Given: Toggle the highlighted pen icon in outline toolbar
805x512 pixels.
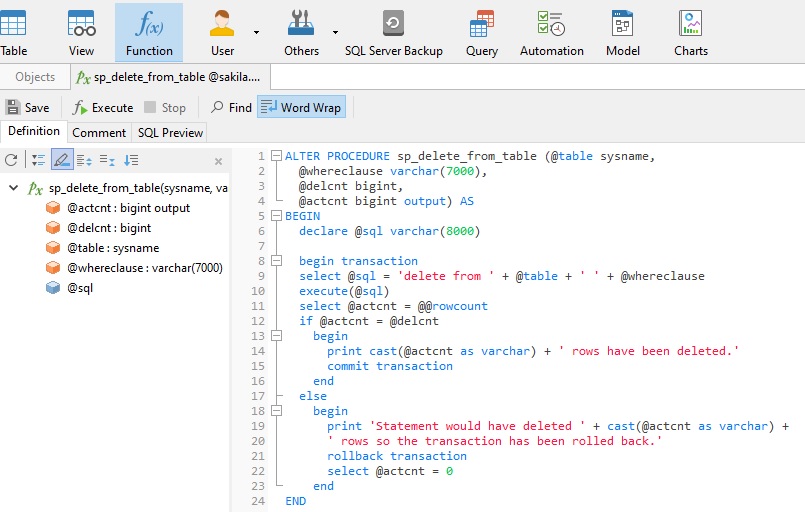Looking at the screenshot, I should coord(62,160).
